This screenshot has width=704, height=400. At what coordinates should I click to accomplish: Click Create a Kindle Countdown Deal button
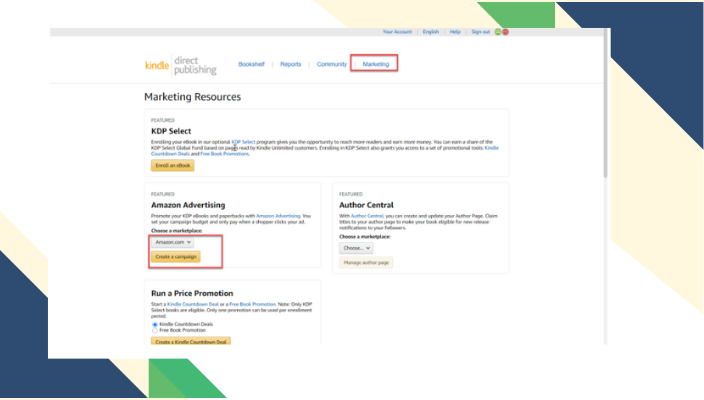coord(191,342)
